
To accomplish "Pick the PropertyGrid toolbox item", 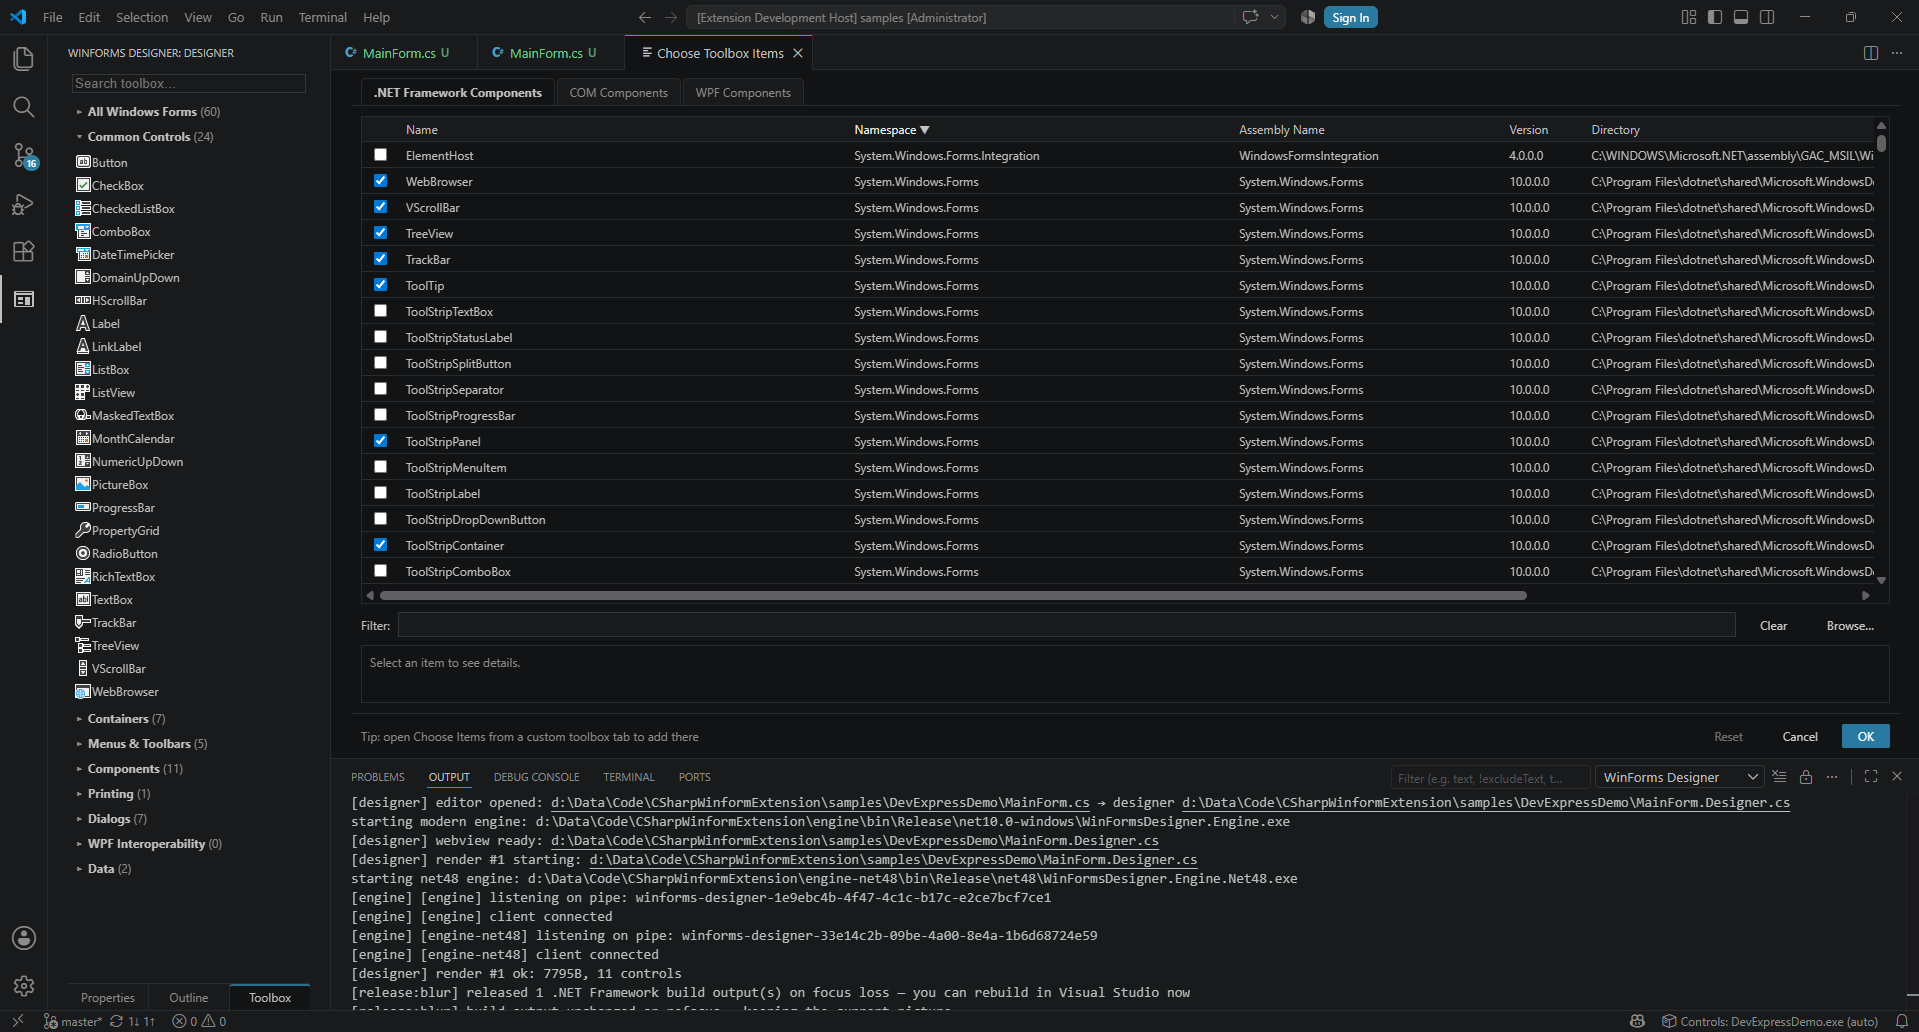I will pyautogui.click(x=117, y=531).
